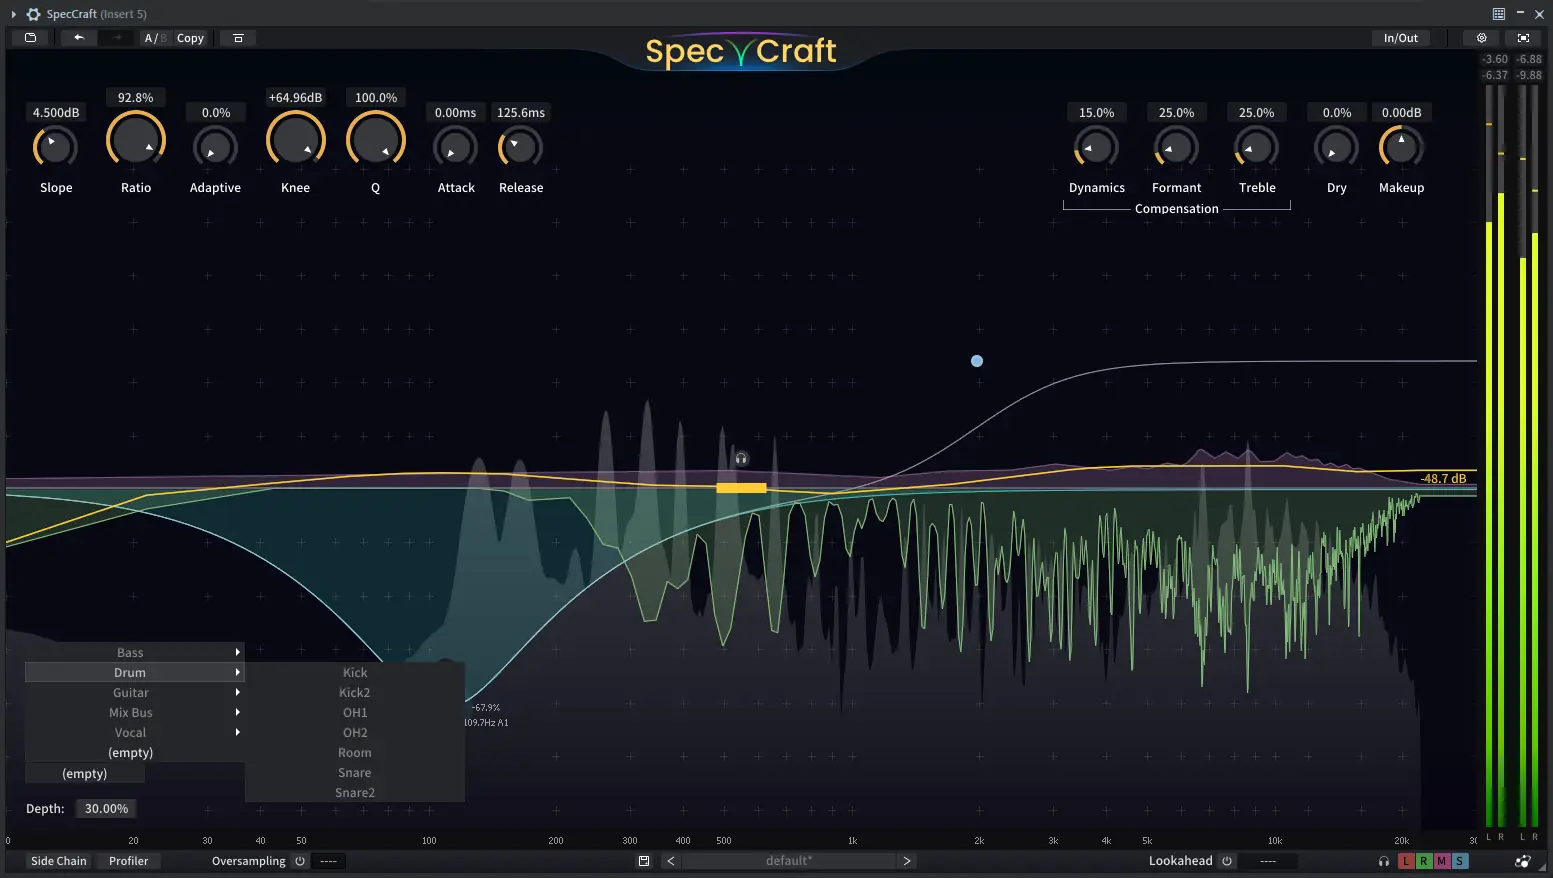Expand the Mix Bus preset submenu
This screenshot has width=1553, height=878.
134,712
